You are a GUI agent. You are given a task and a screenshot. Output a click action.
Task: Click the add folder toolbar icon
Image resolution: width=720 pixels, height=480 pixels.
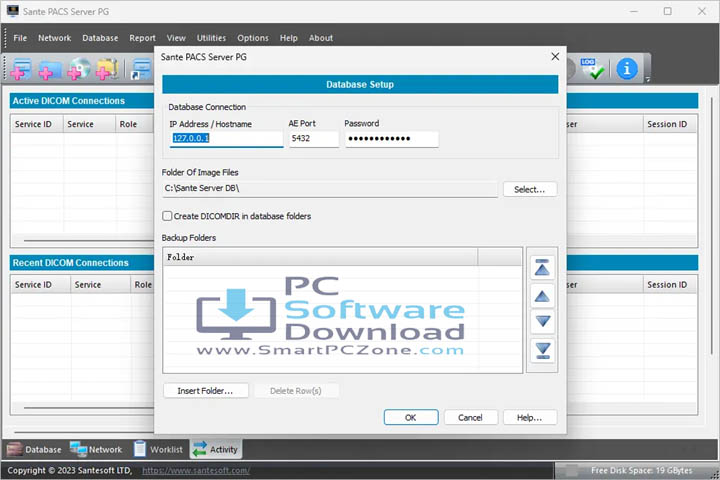pos(50,69)
